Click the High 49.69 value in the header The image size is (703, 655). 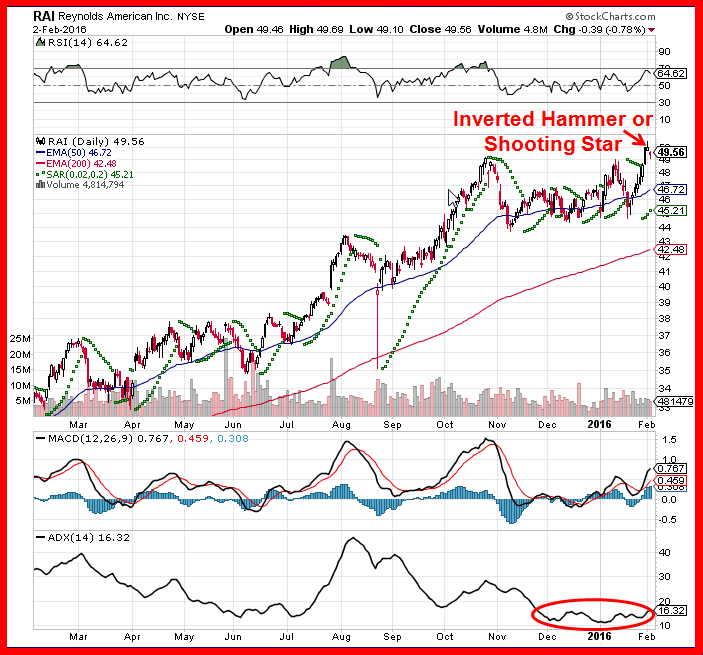pos(316,30)
